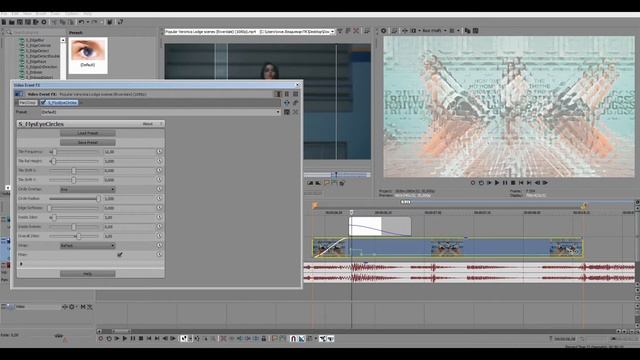Click the external monitor preview icon
Screen dimensions: 640x360
[394, 31]
